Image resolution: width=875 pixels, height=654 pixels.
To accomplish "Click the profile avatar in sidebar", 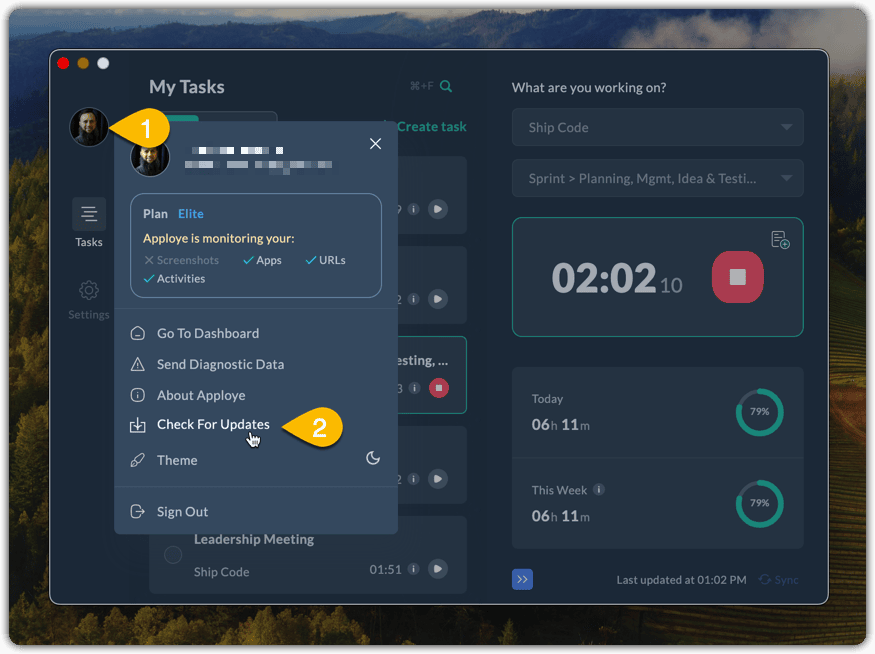I will pyautogui.click(x=88, y=127).
